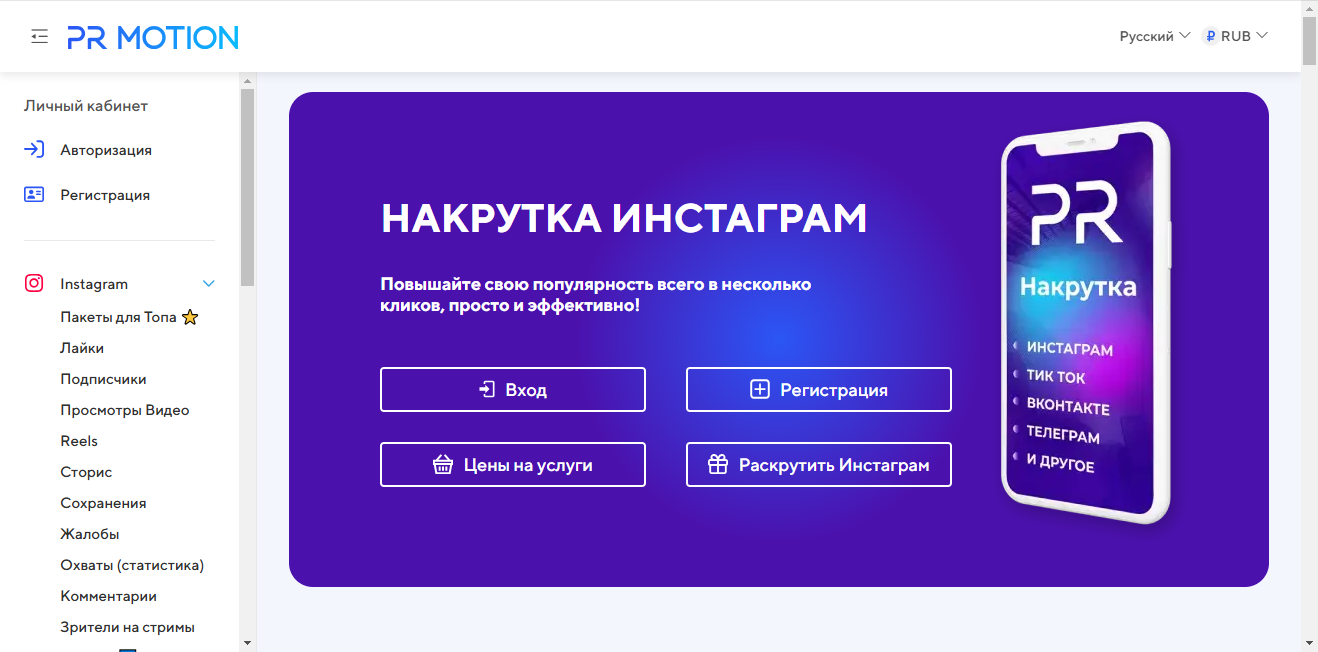Click the Цены на услуги button
Screen dimensions: 1318x652
pyautogui.click(x=513, y=465)
